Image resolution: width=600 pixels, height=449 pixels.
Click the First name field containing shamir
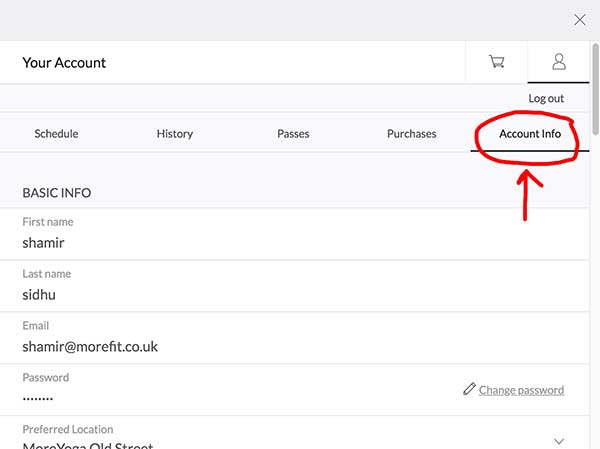click(200, 243)
